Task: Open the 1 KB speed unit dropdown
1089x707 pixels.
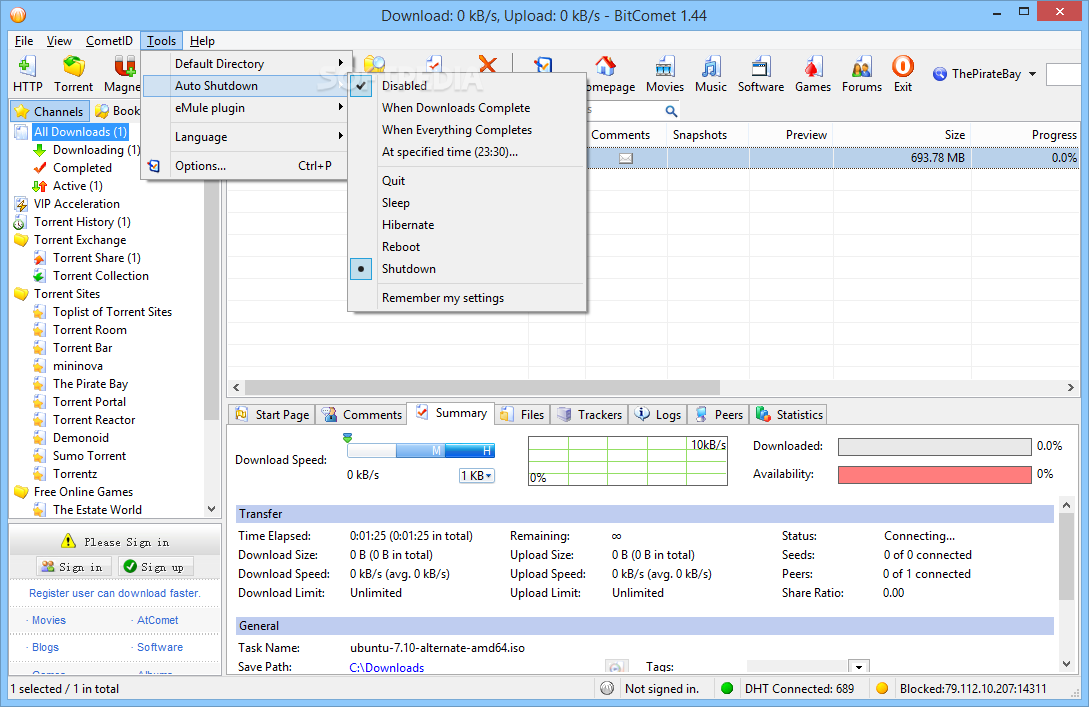Action: (x=476, y=476)
